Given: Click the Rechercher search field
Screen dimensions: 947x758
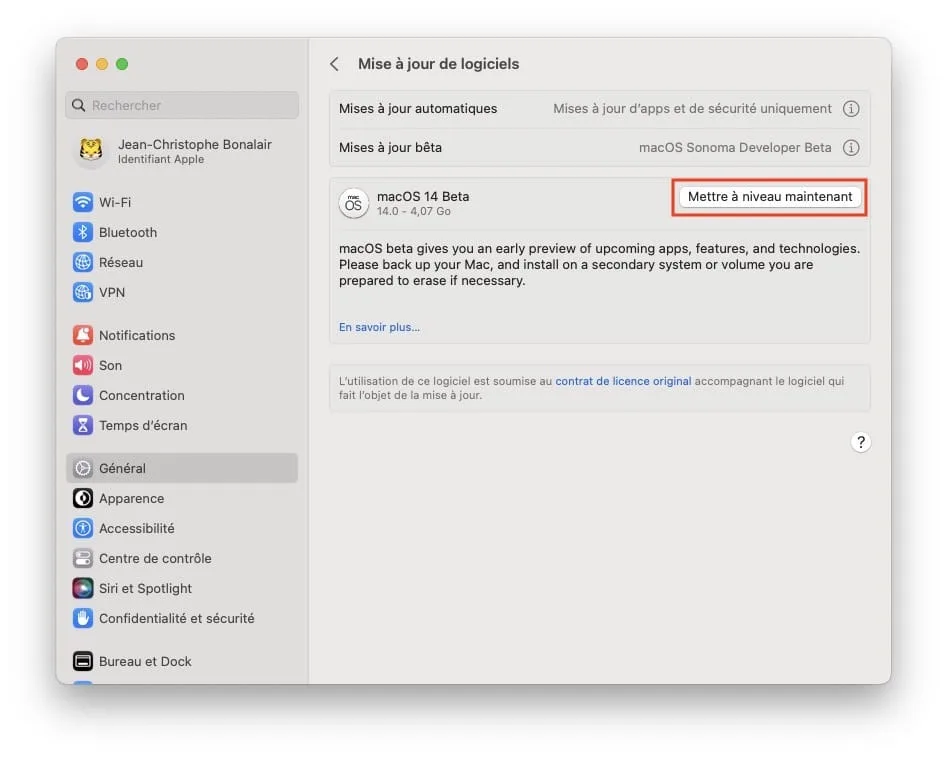Looking at the screenshot, I should coord(182,105).
